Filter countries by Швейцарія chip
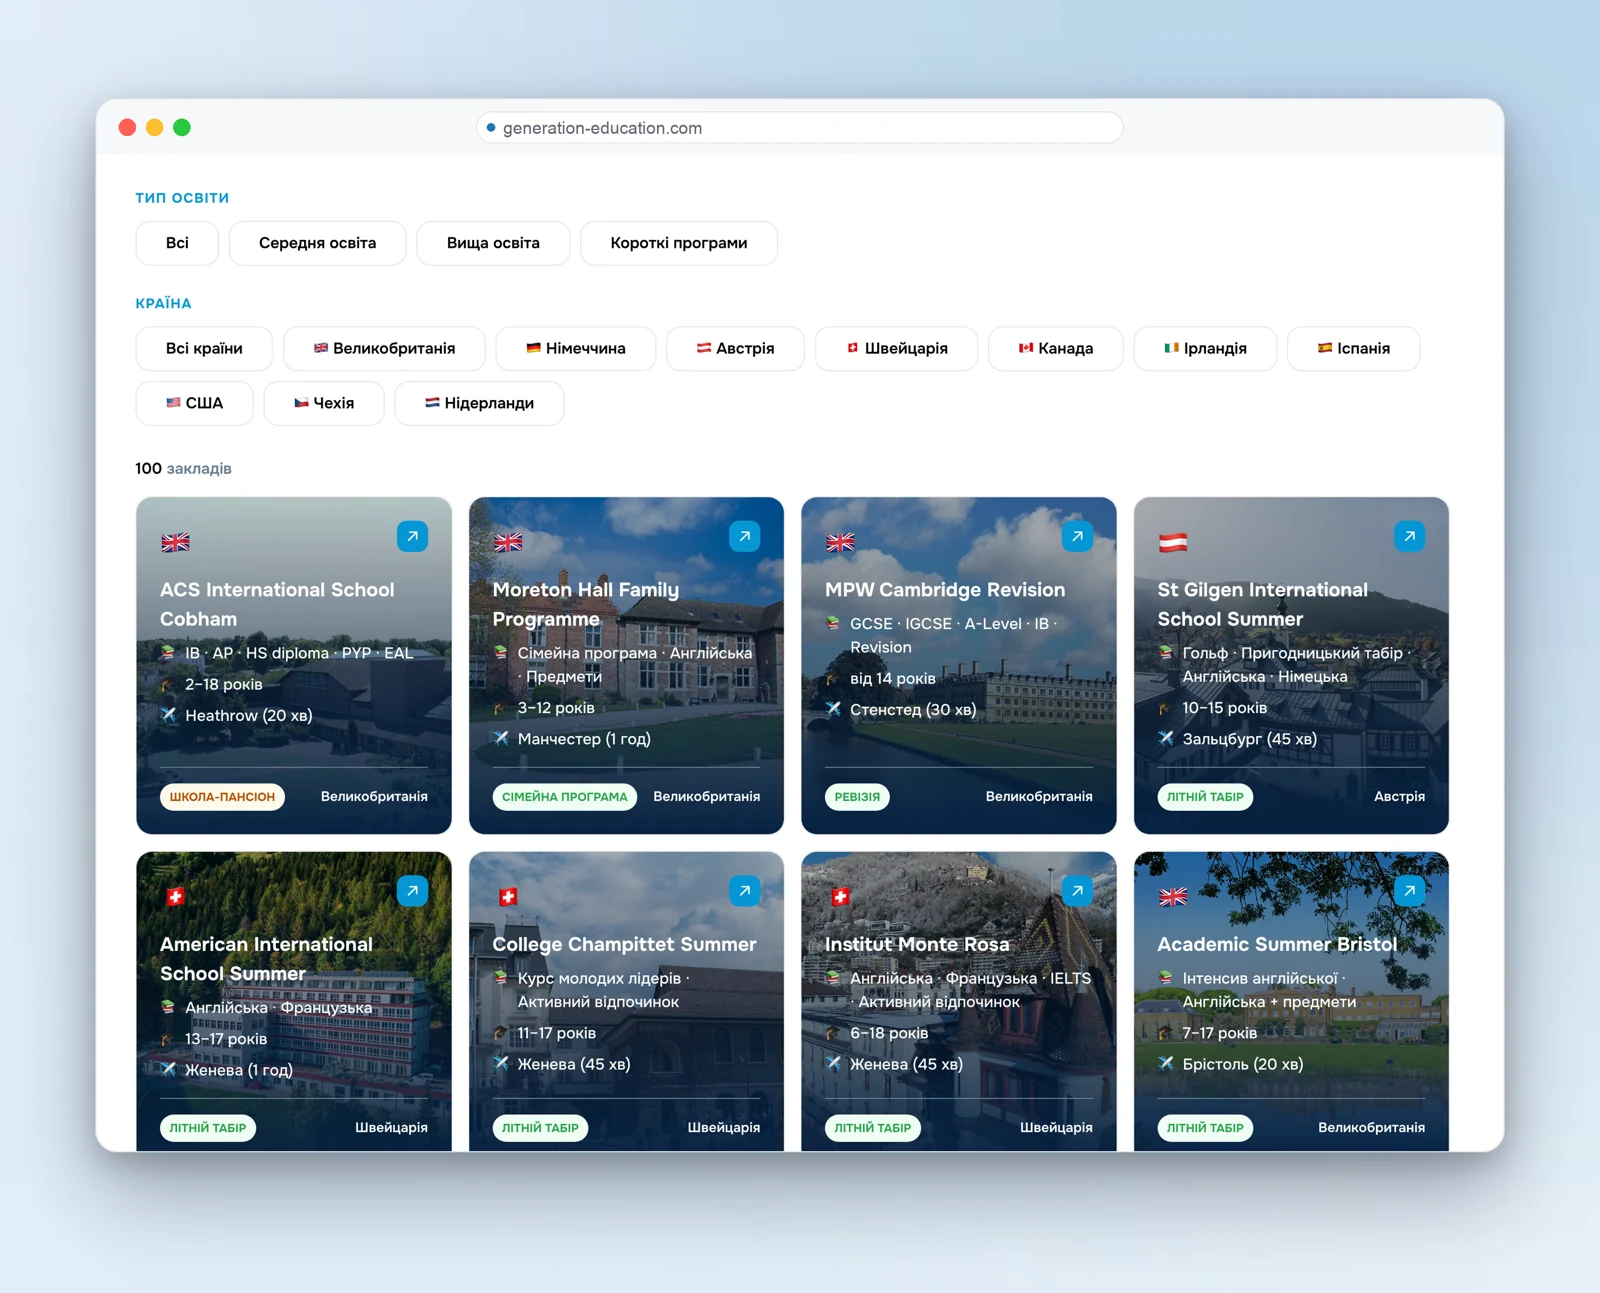Viewport: 1600px width, 1293px height. 896,348
